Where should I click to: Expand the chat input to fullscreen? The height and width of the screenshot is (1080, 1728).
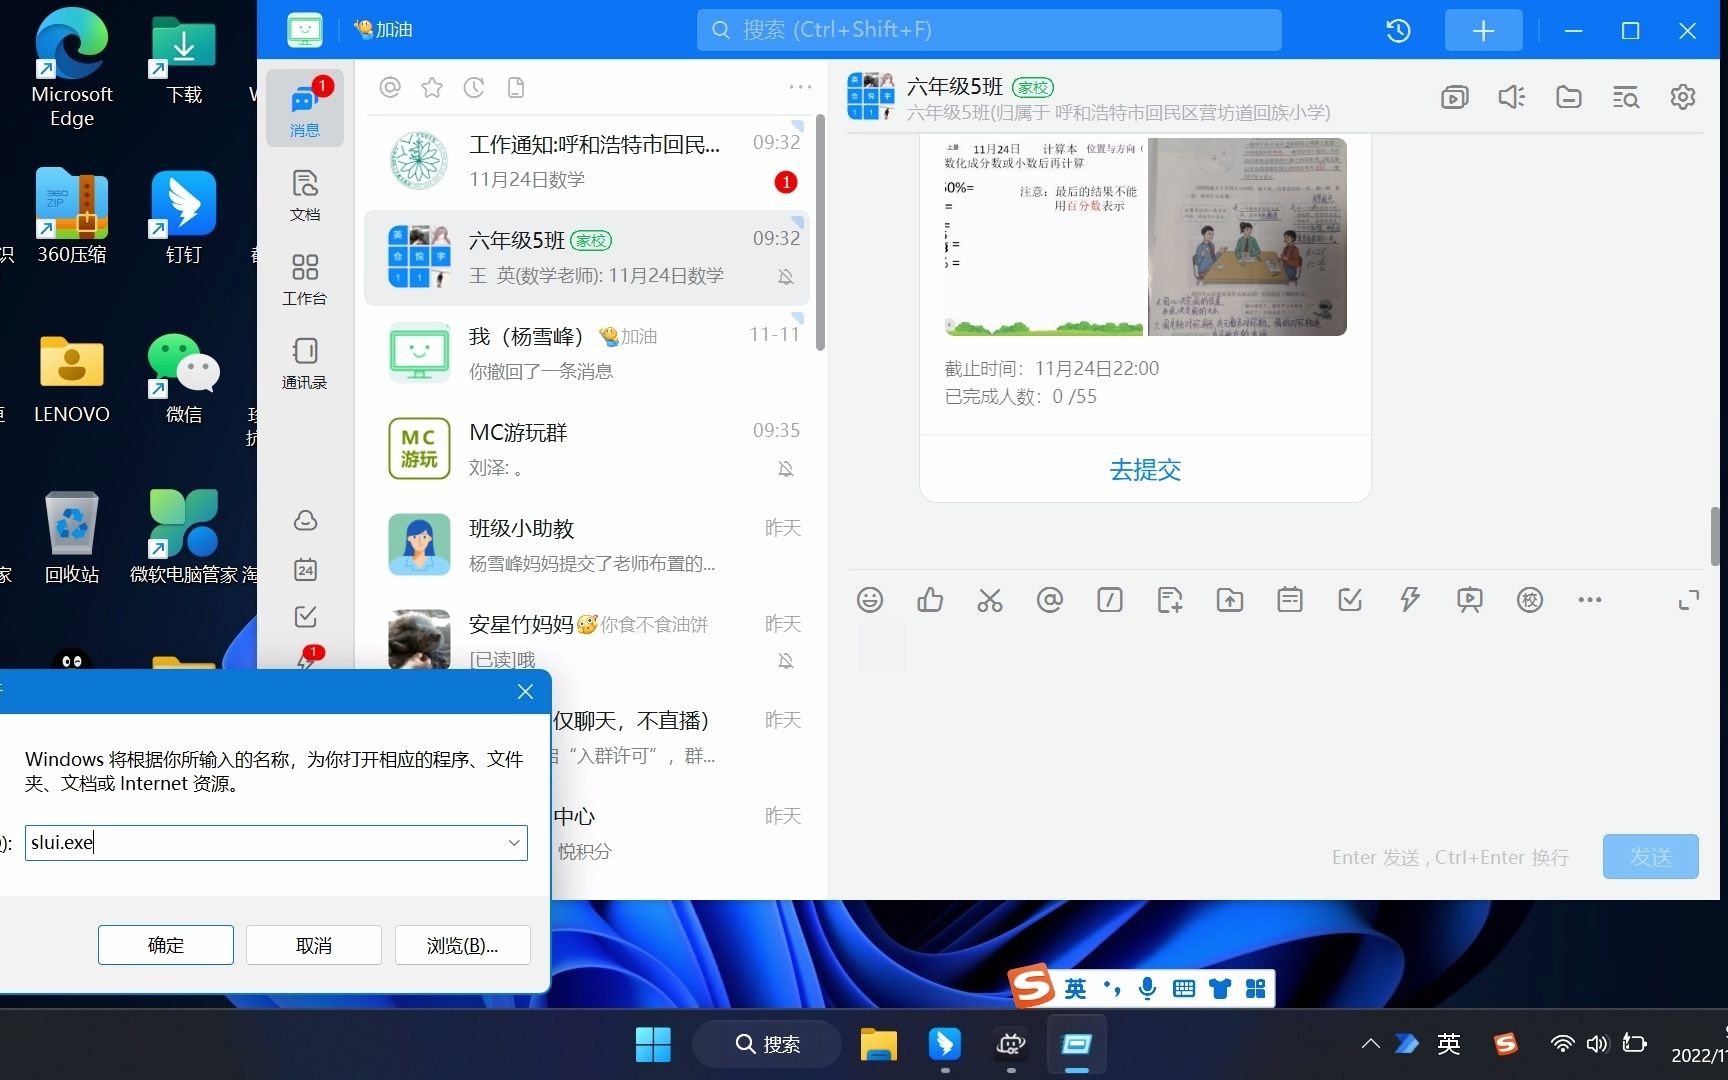[1689, 599]
